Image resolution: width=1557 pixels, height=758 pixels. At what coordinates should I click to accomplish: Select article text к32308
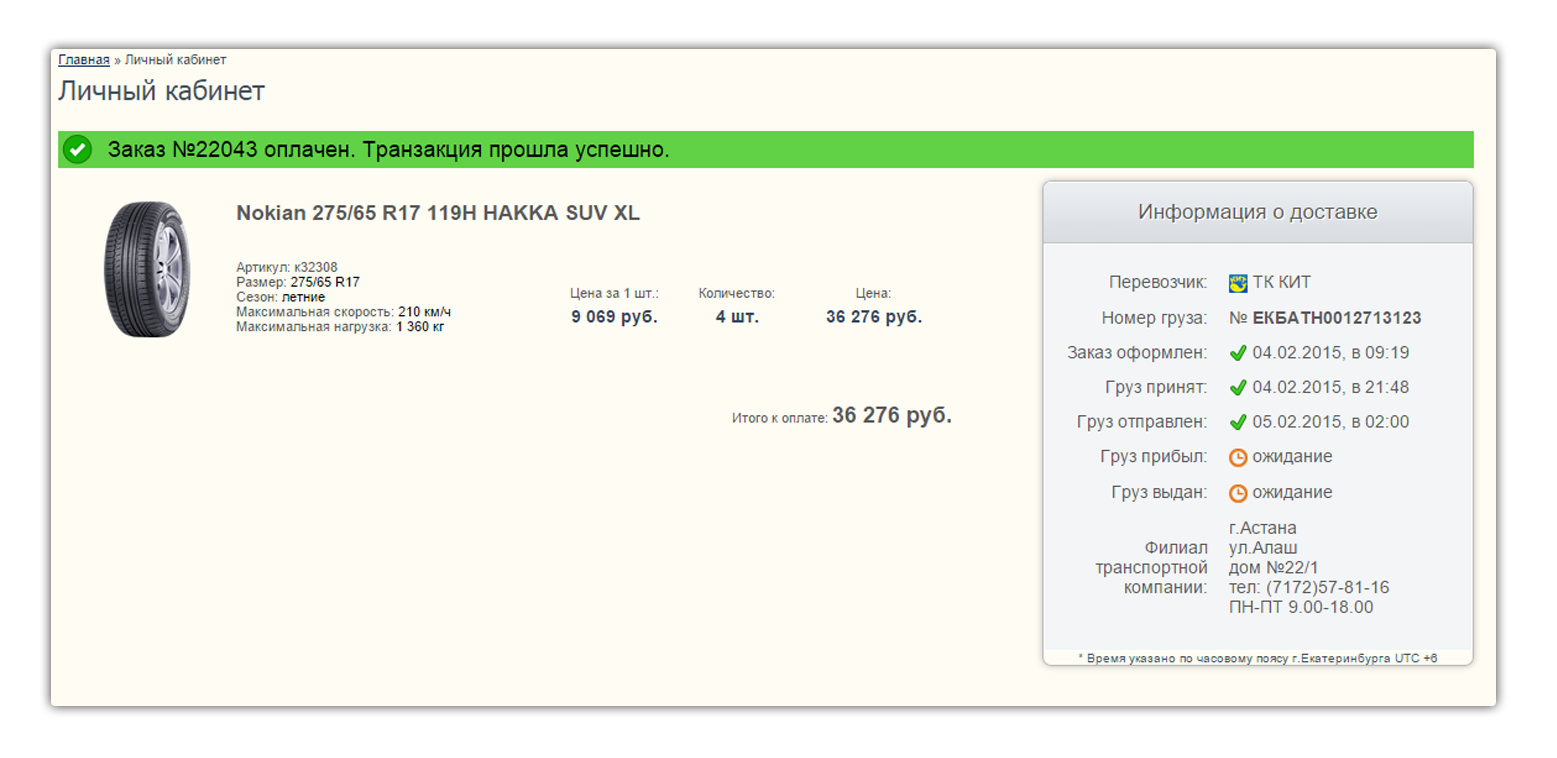tap(316, 267)
